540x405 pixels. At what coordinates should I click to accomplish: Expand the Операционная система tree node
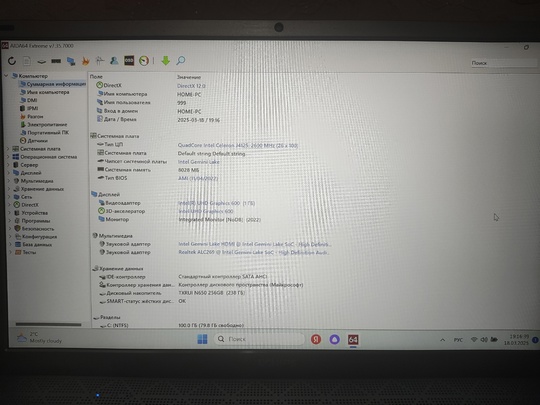pos(8,157)
